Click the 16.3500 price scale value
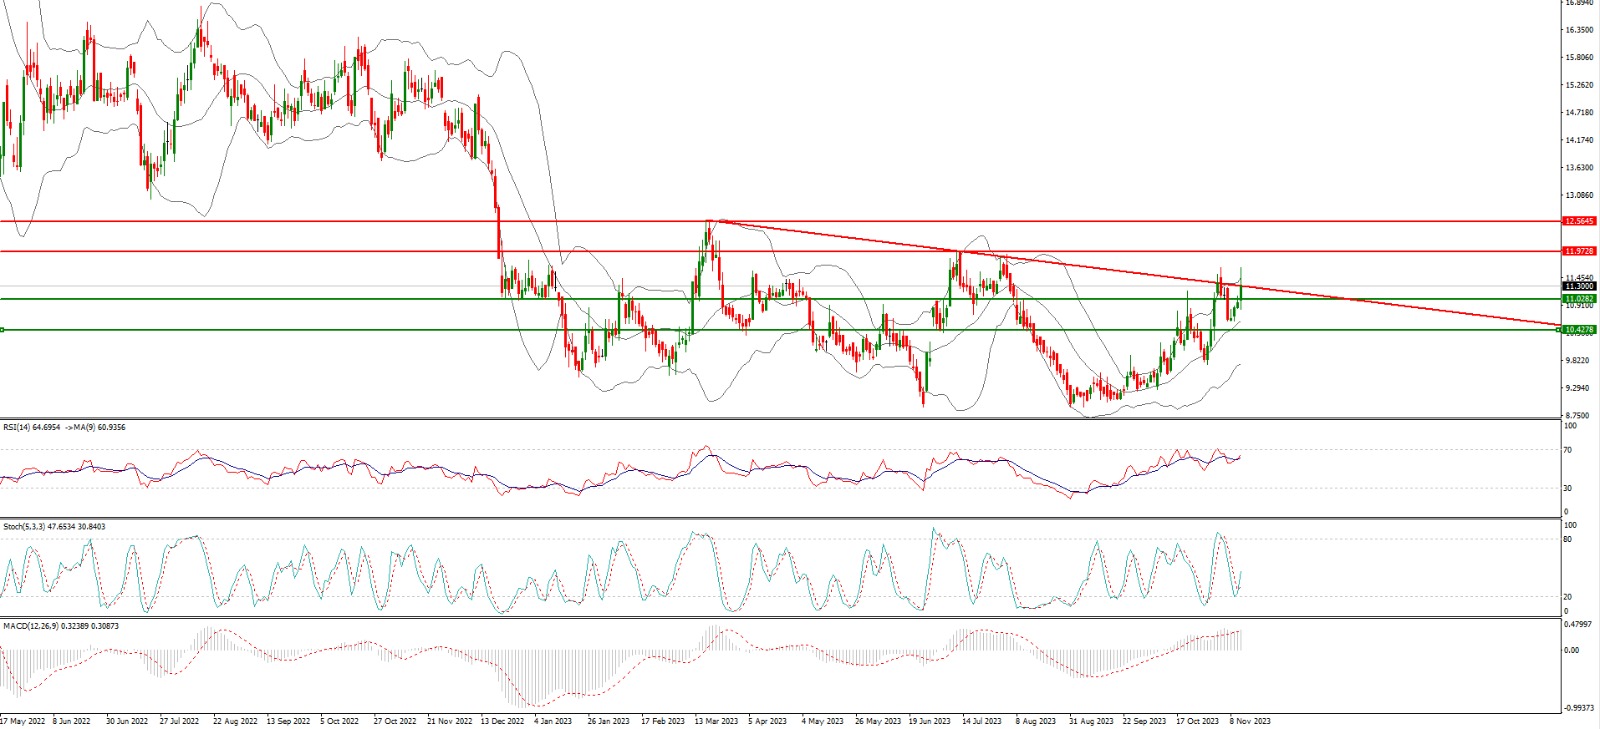 (1578, 30)
